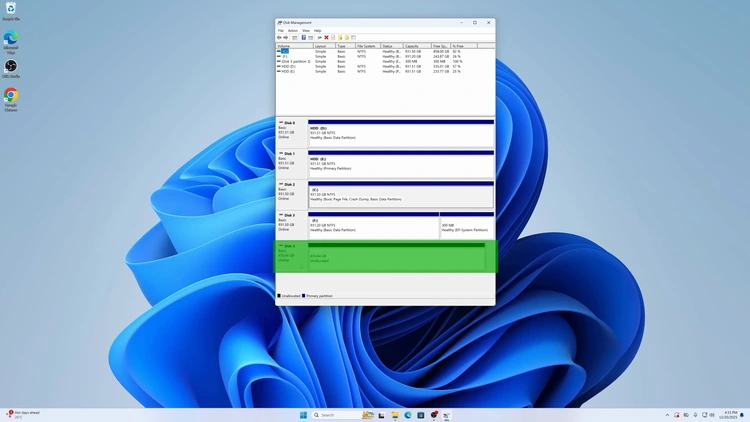Image resolution: width=750 pixels, height=422 pixels.
Task: Select the (Disk 3 partition 3) volume row
Action: 385,61
